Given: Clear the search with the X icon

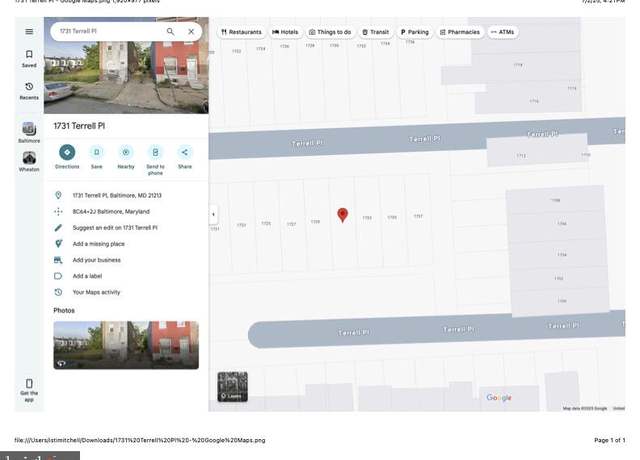Looking at the screenshot, I should click(x=191, y=31).
